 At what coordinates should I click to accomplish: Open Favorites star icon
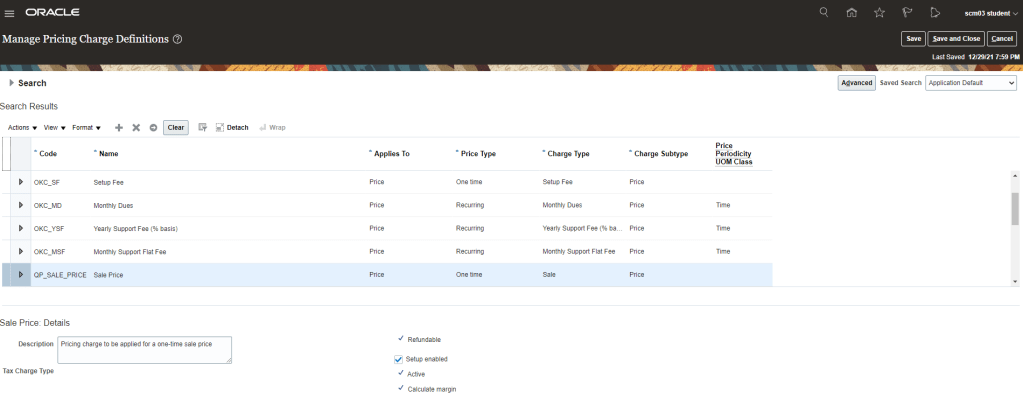pyautogui.click(x=879, y=13)
